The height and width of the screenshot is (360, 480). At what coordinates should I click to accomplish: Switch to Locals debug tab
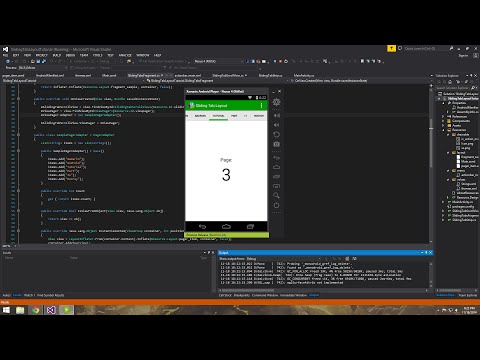17,295
